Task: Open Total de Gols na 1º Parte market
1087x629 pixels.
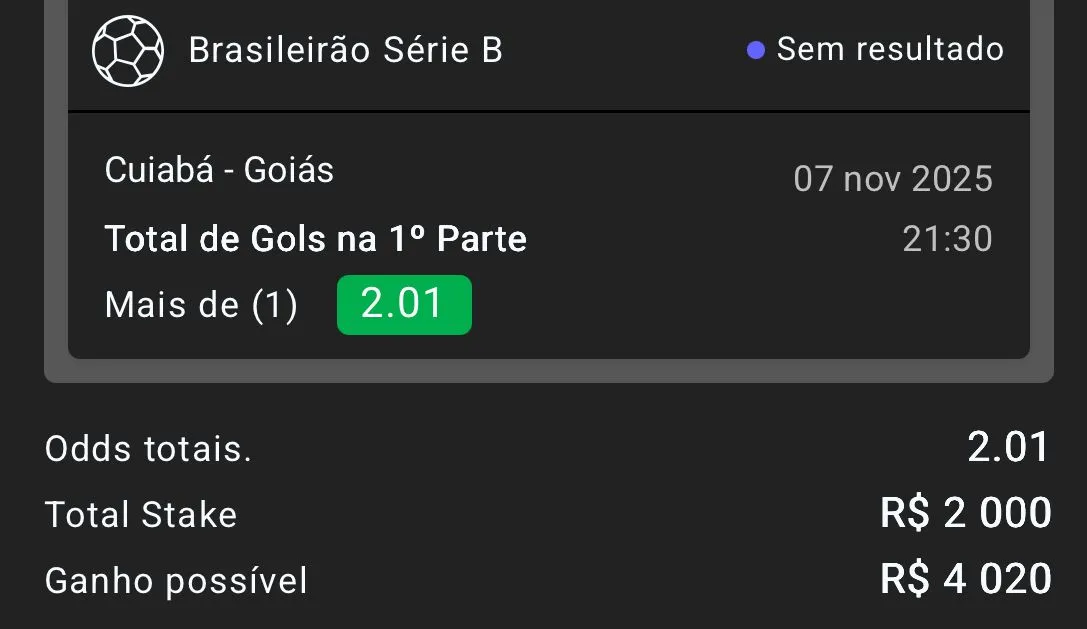Action: click(315, 239)
